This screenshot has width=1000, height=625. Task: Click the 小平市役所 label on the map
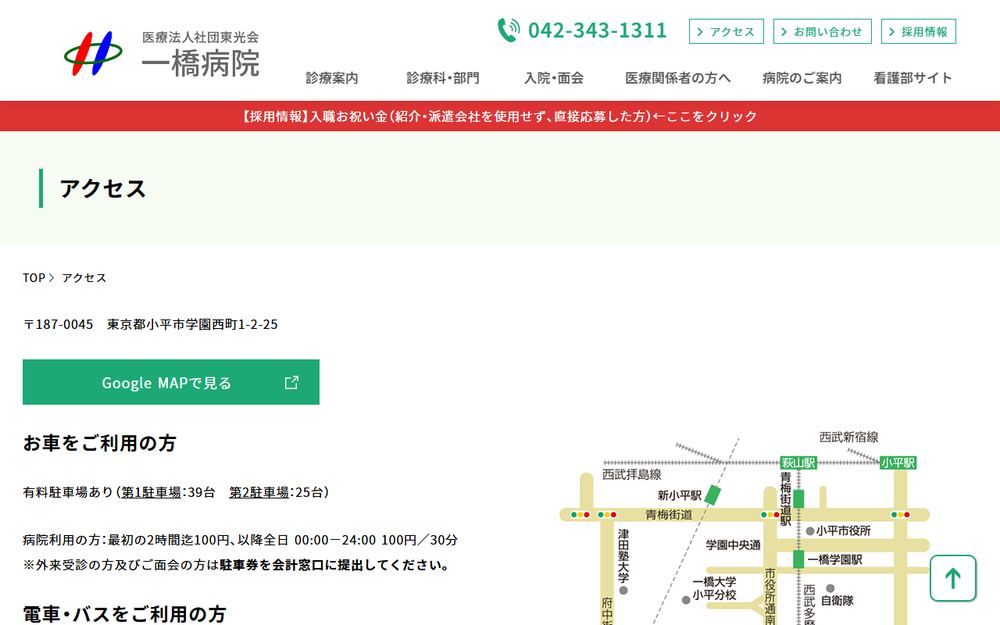click(x=843, y=530)
